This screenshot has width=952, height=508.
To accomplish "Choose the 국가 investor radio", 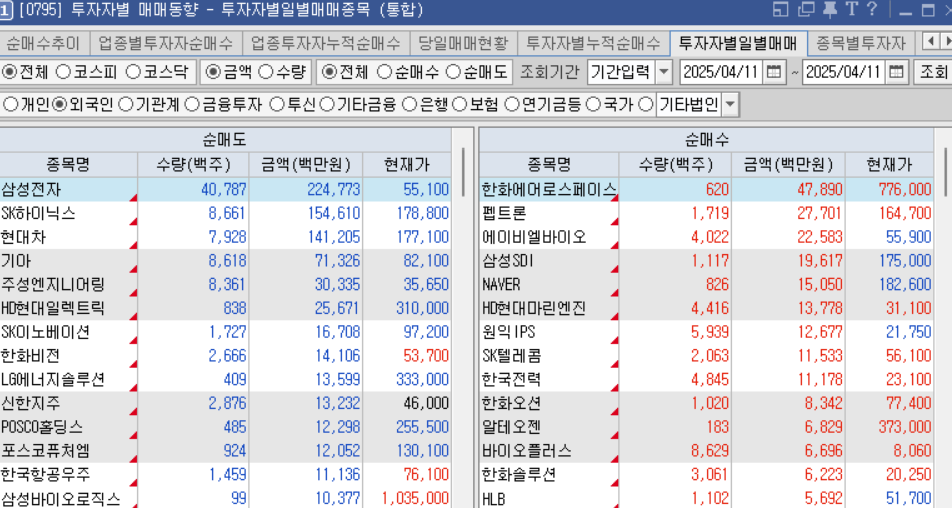I will (594, 104).
